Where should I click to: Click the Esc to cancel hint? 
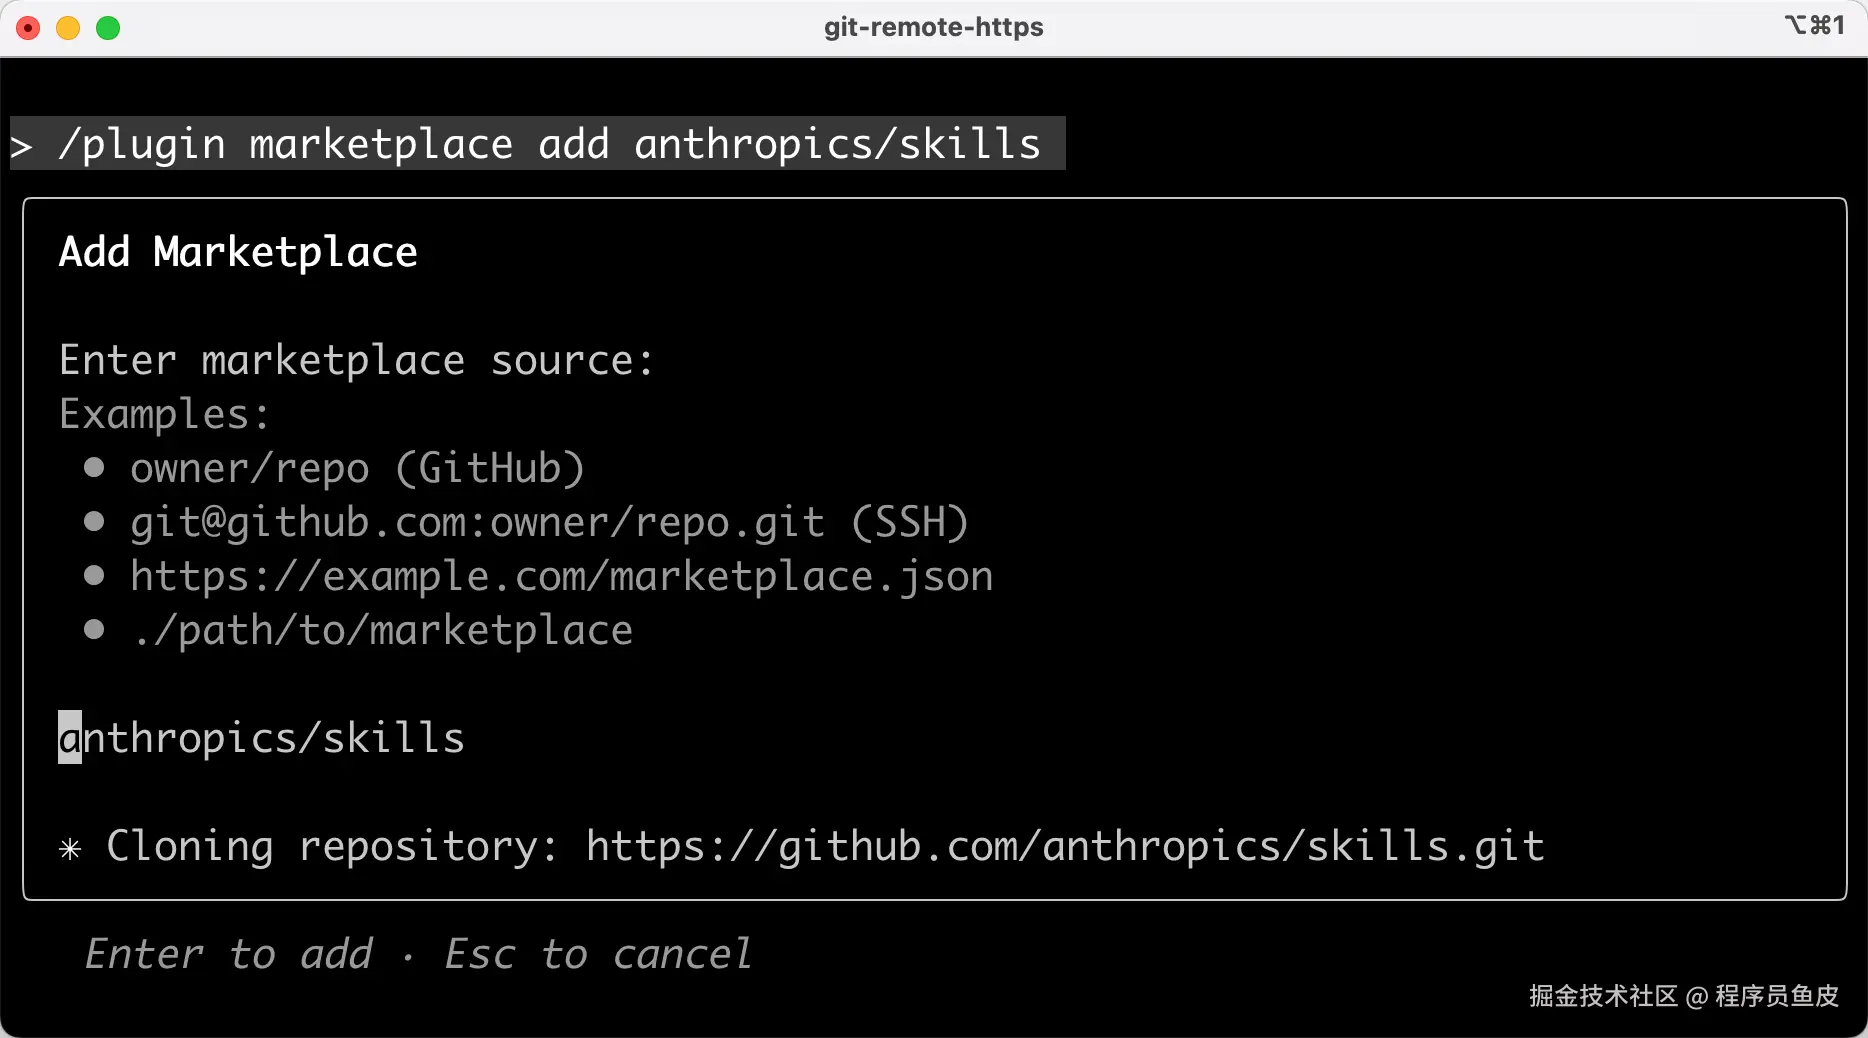coord(598,954)
